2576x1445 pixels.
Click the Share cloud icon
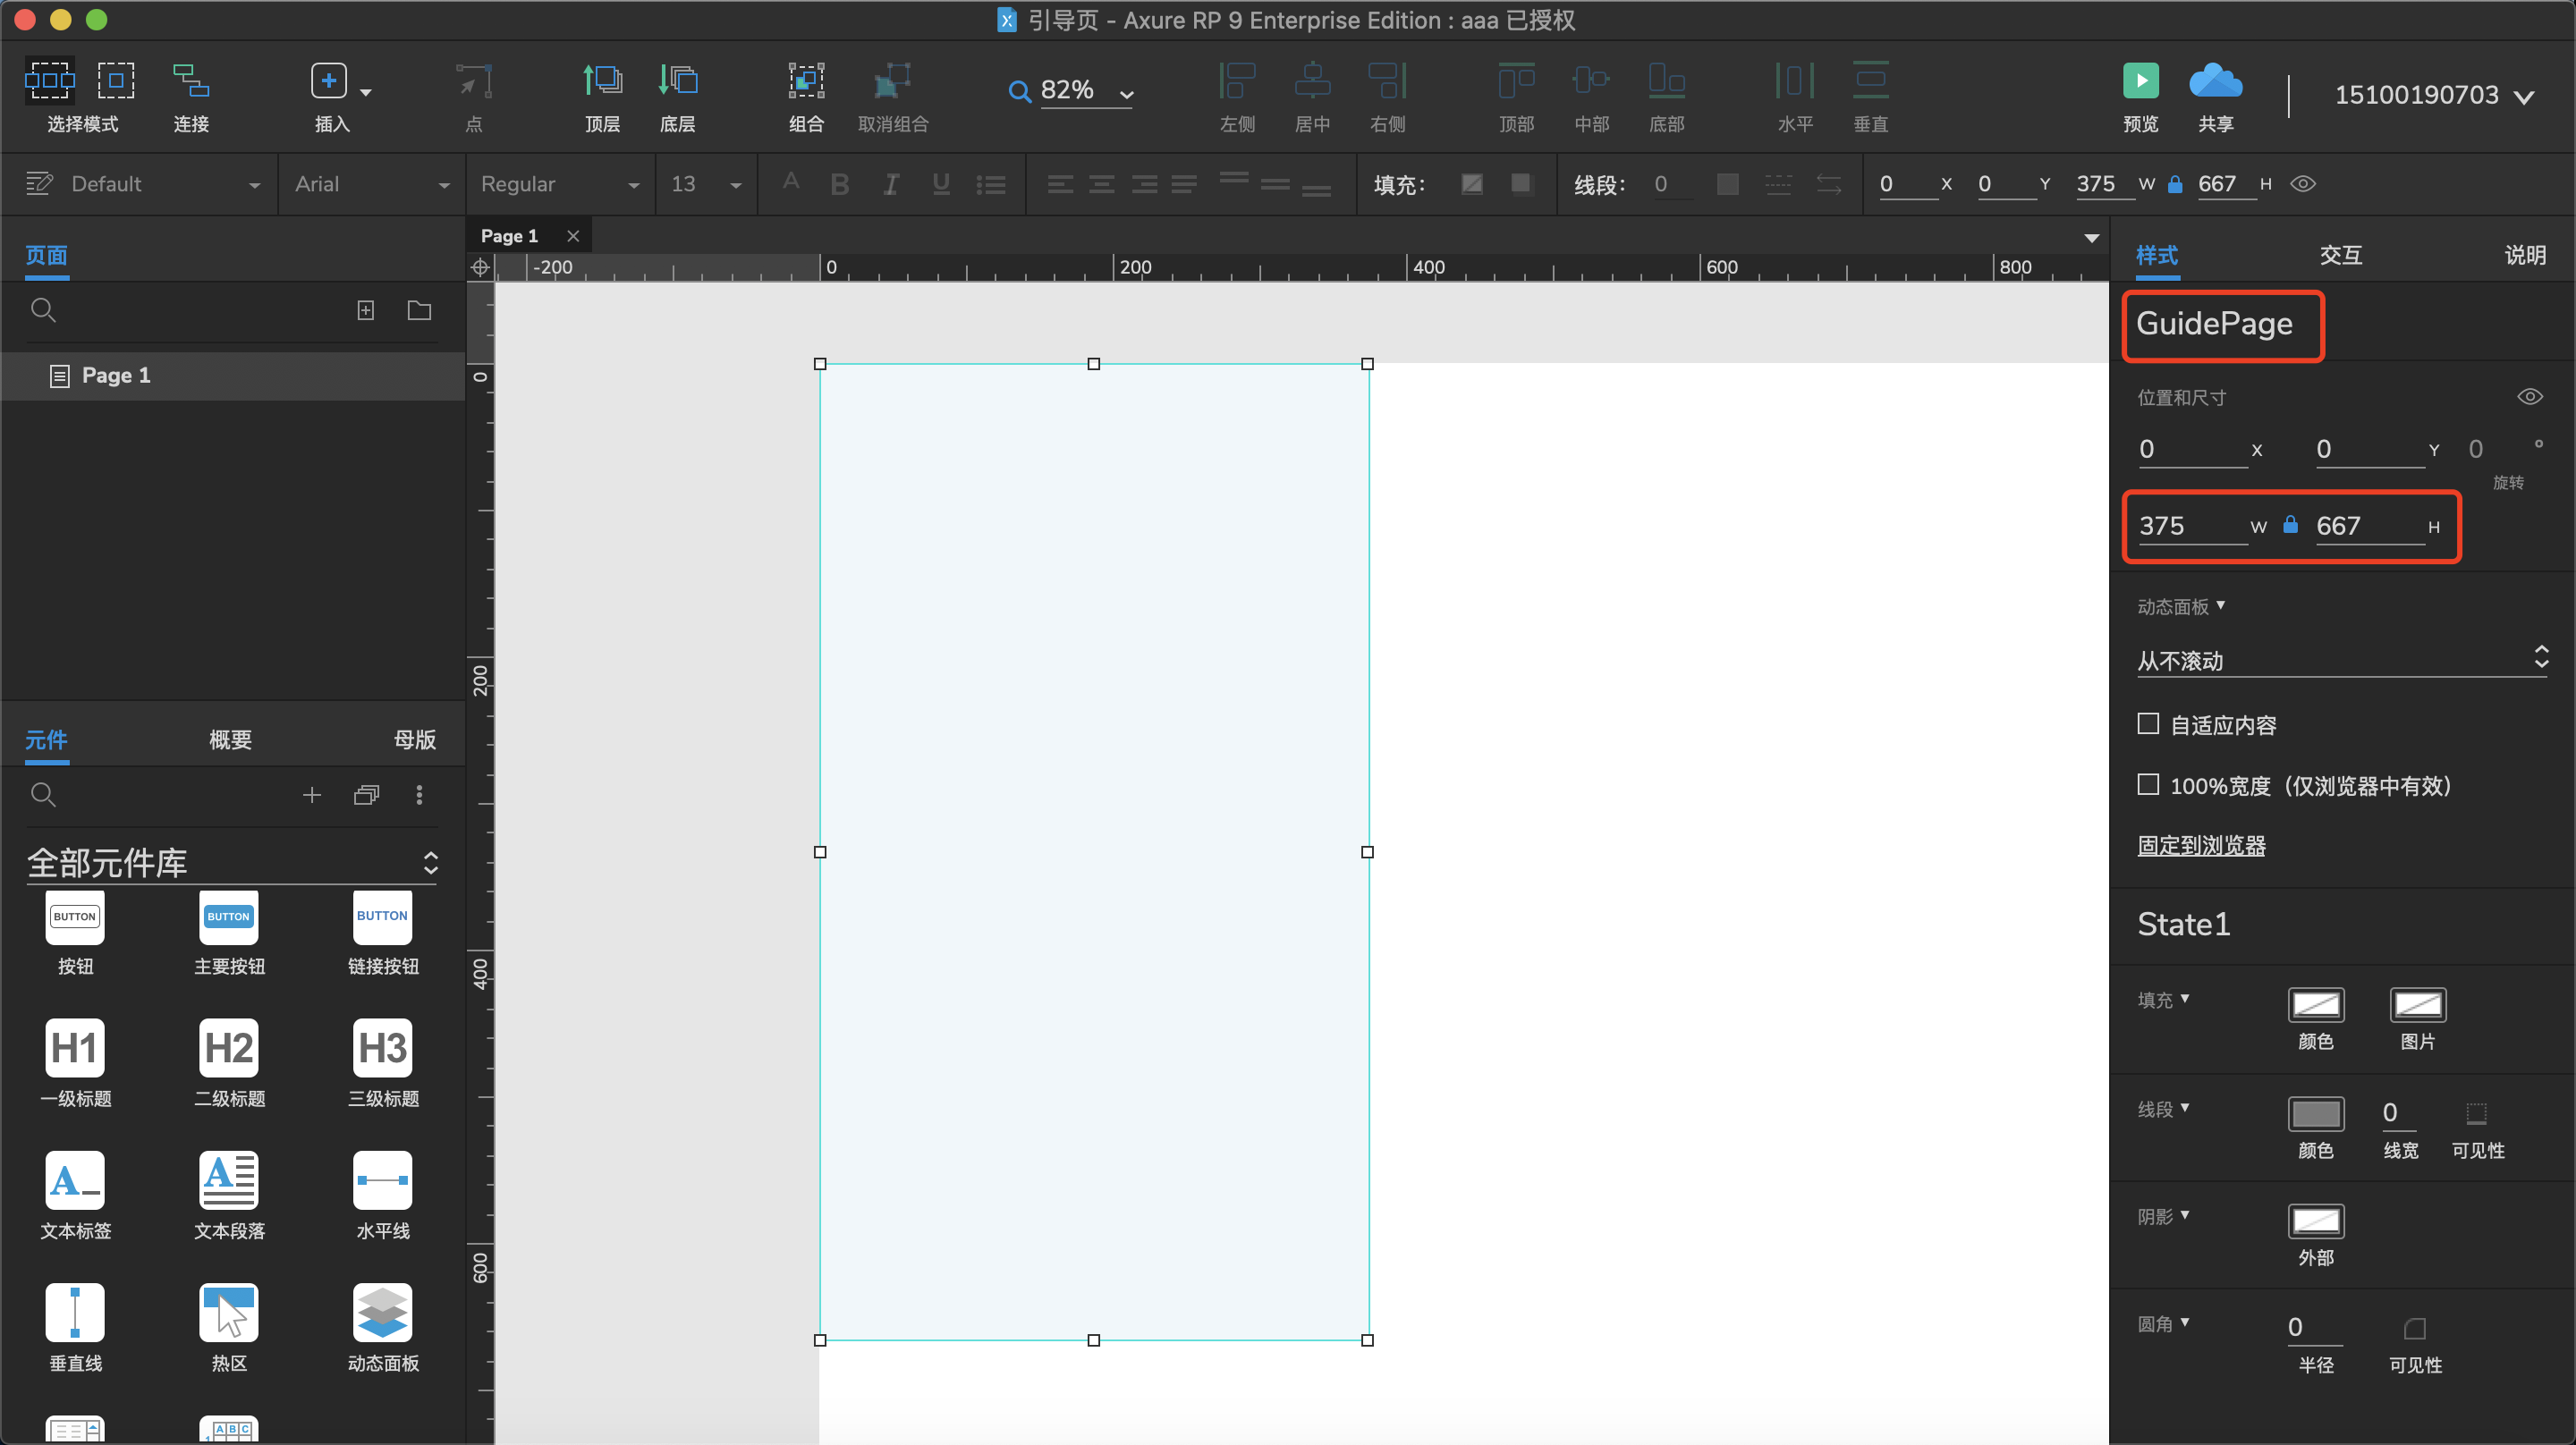2215,81
